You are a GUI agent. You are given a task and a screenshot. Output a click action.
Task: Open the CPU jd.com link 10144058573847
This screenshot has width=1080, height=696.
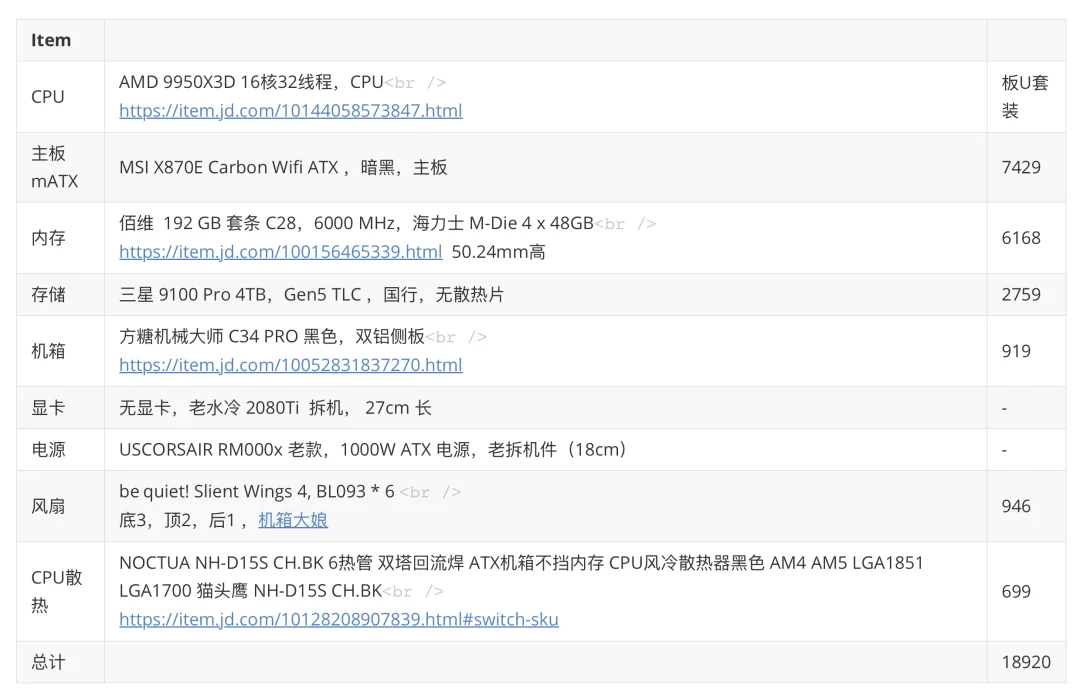pyautogui.click(x=291, y=110)
